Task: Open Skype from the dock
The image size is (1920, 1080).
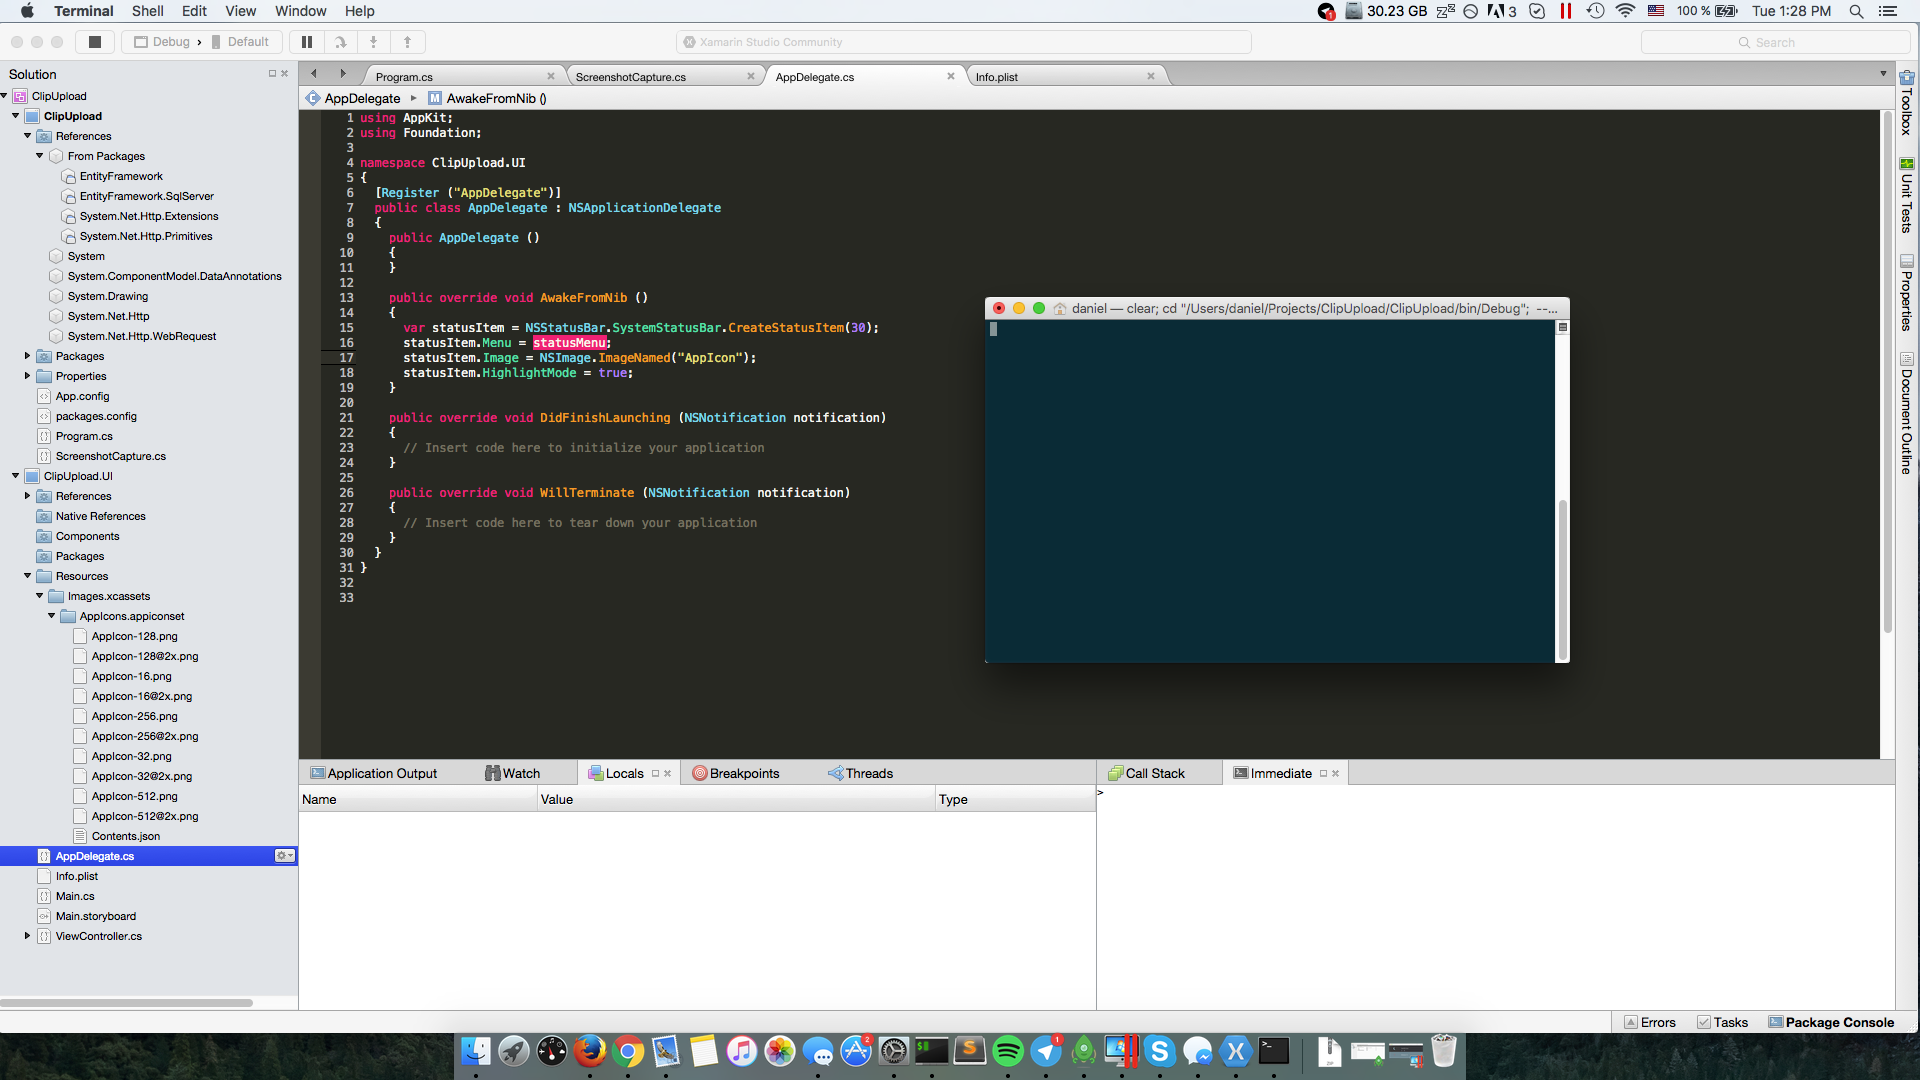Action: [x=1160, y=1051]
